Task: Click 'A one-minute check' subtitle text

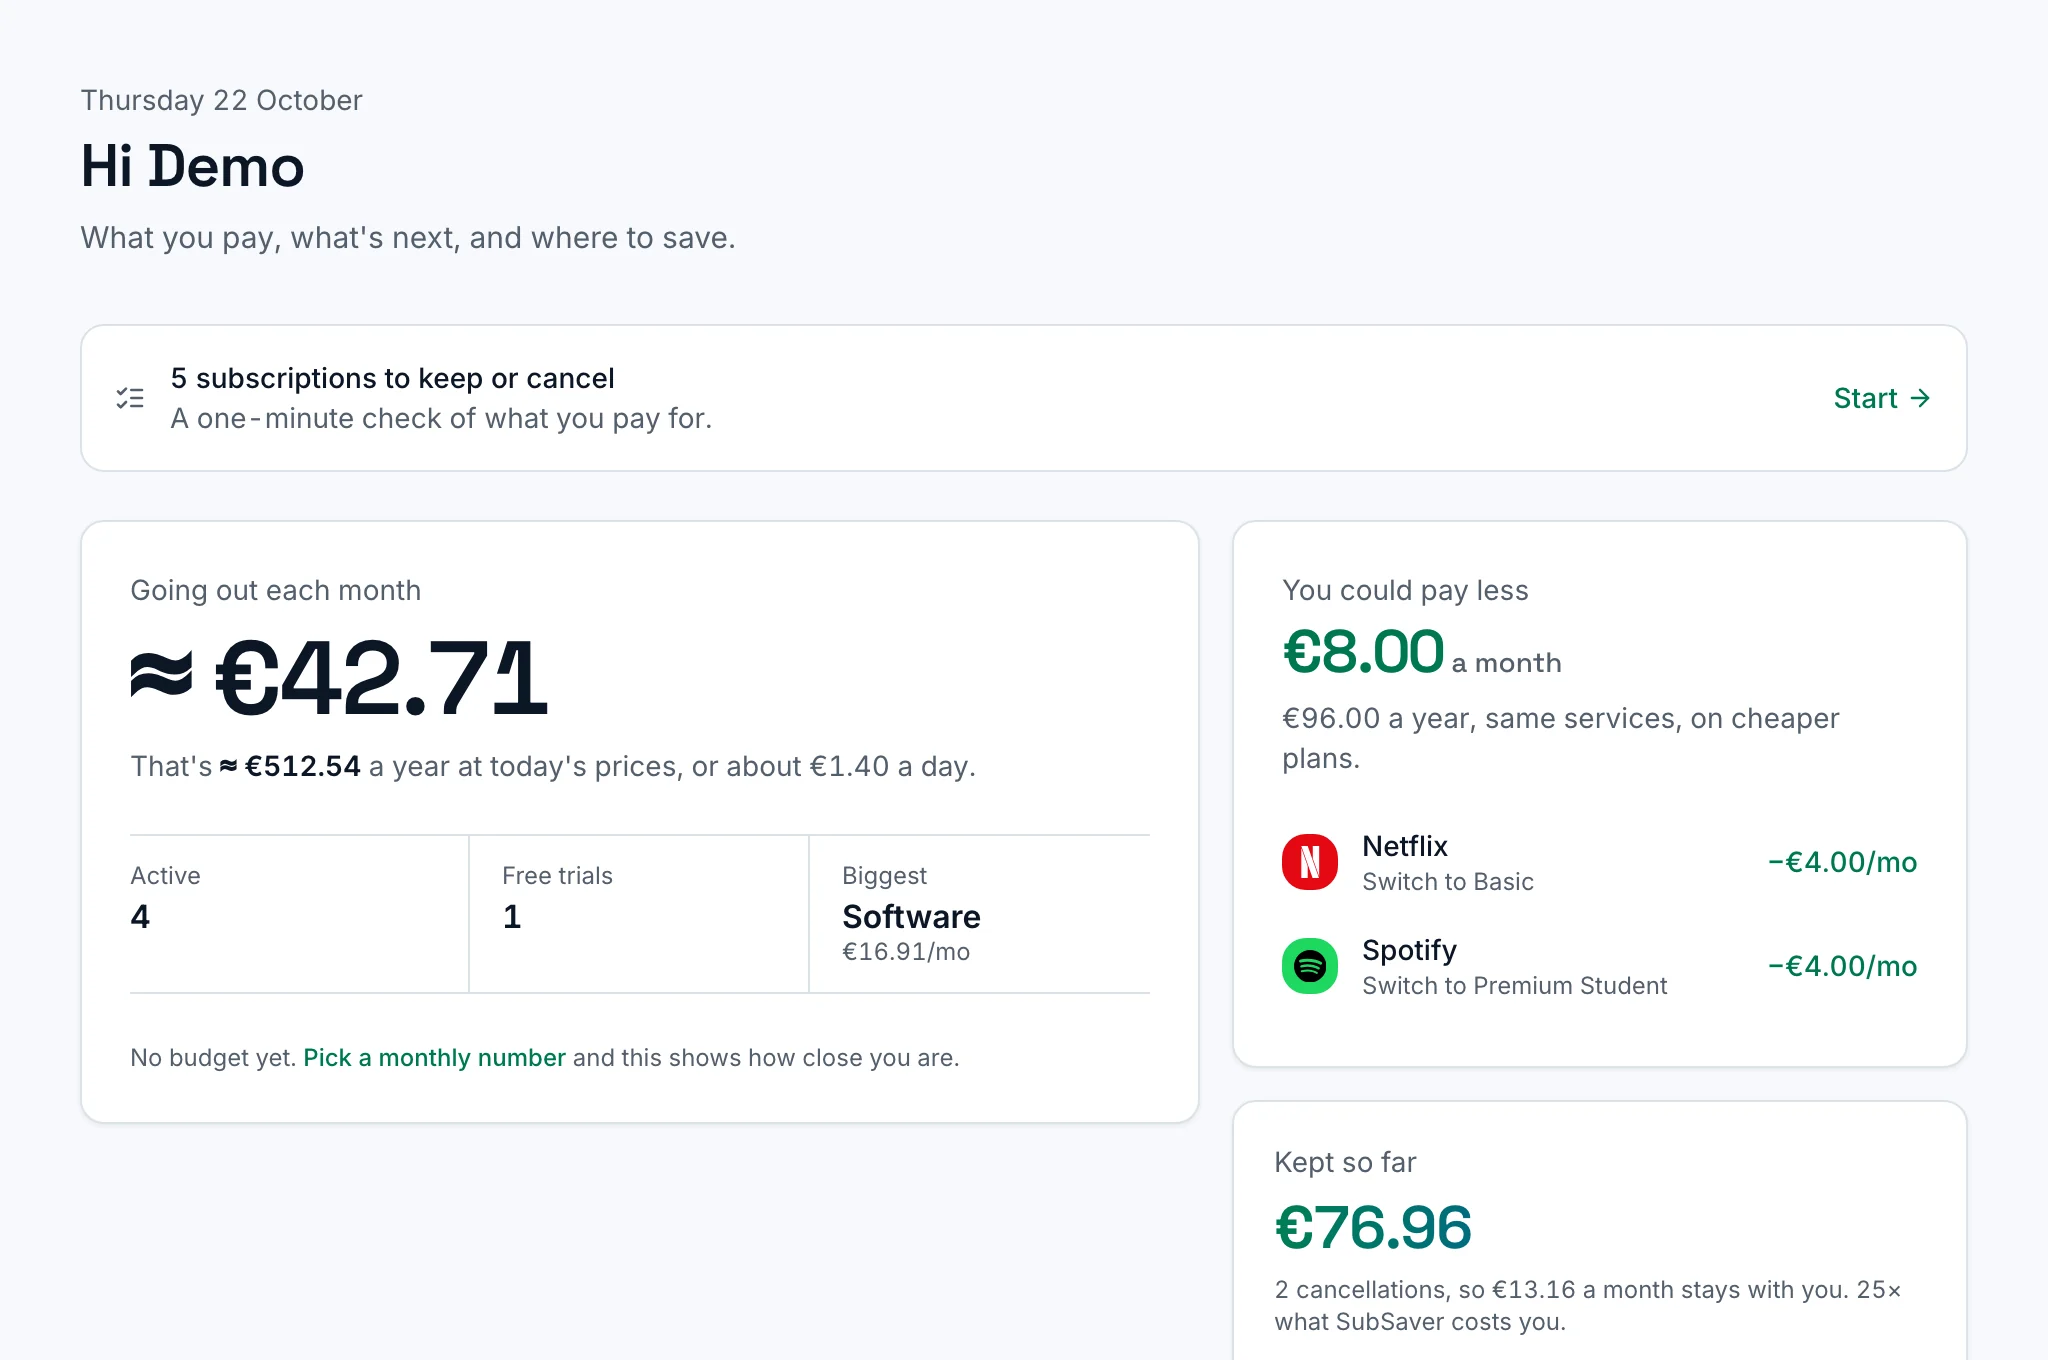Action: [441, 418]
